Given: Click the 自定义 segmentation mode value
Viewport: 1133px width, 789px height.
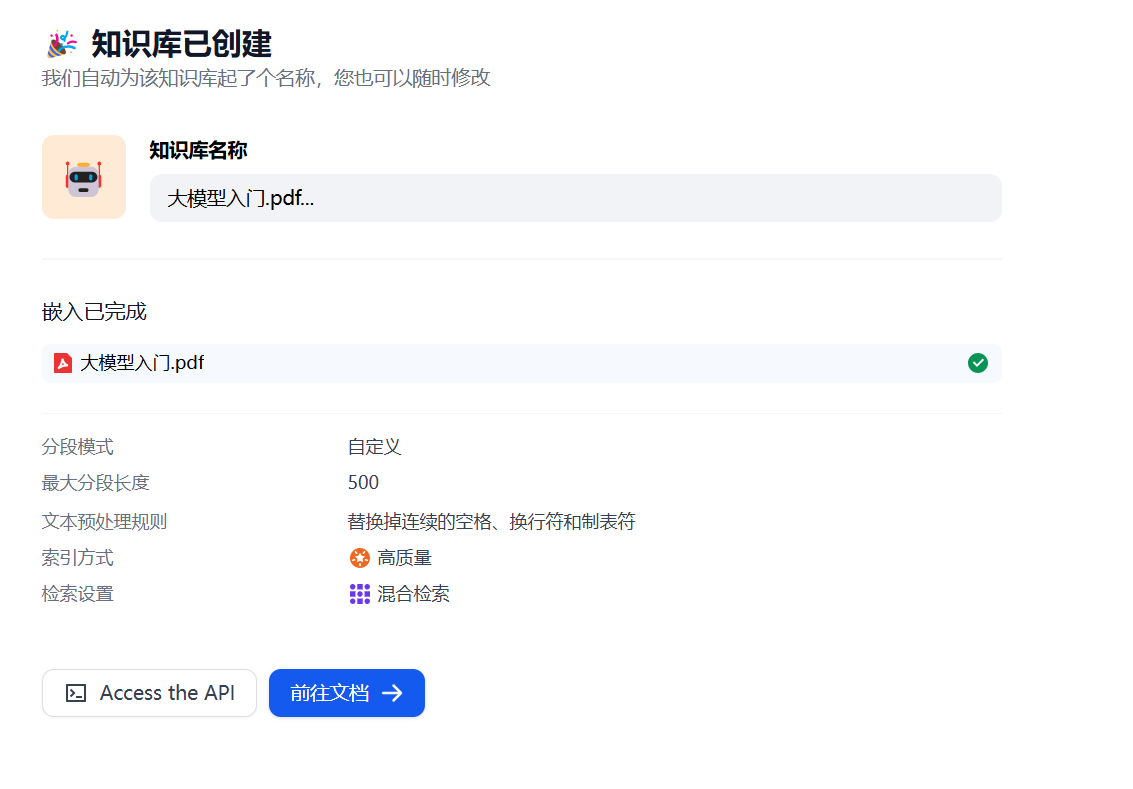Looking at the screenshot, I should 374,447.
